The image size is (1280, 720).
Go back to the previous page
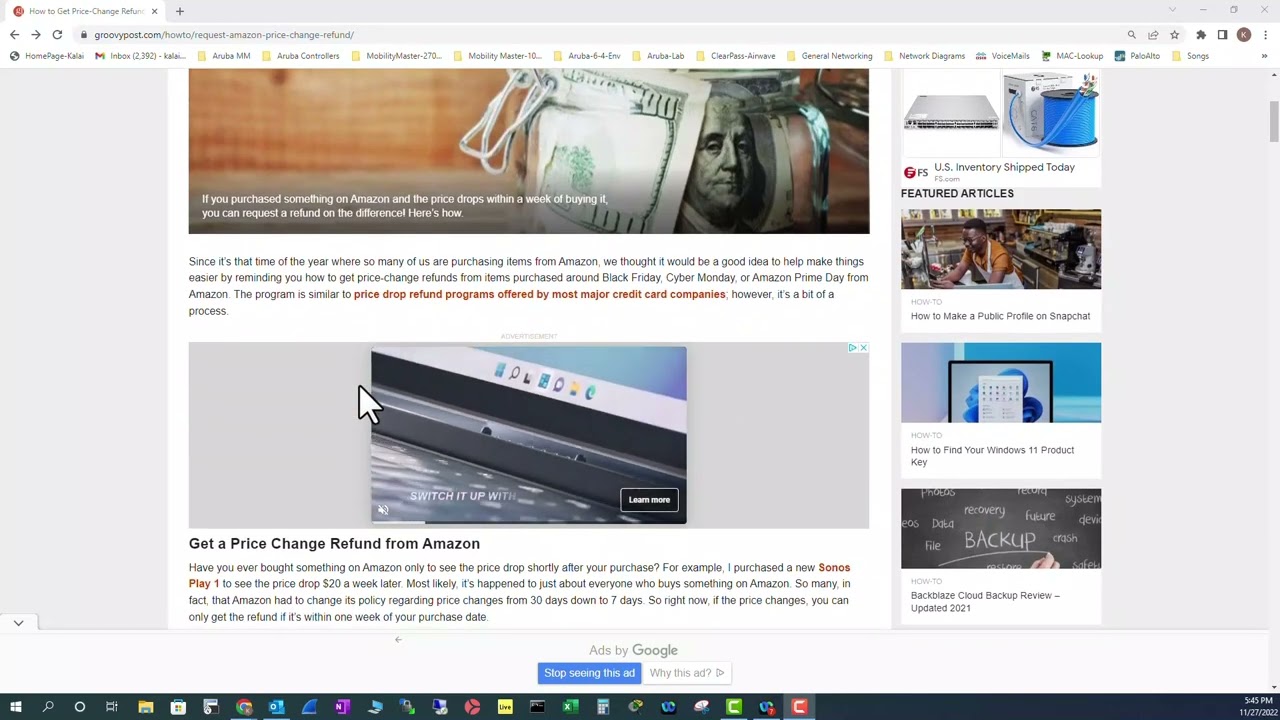tap(14, 35)
